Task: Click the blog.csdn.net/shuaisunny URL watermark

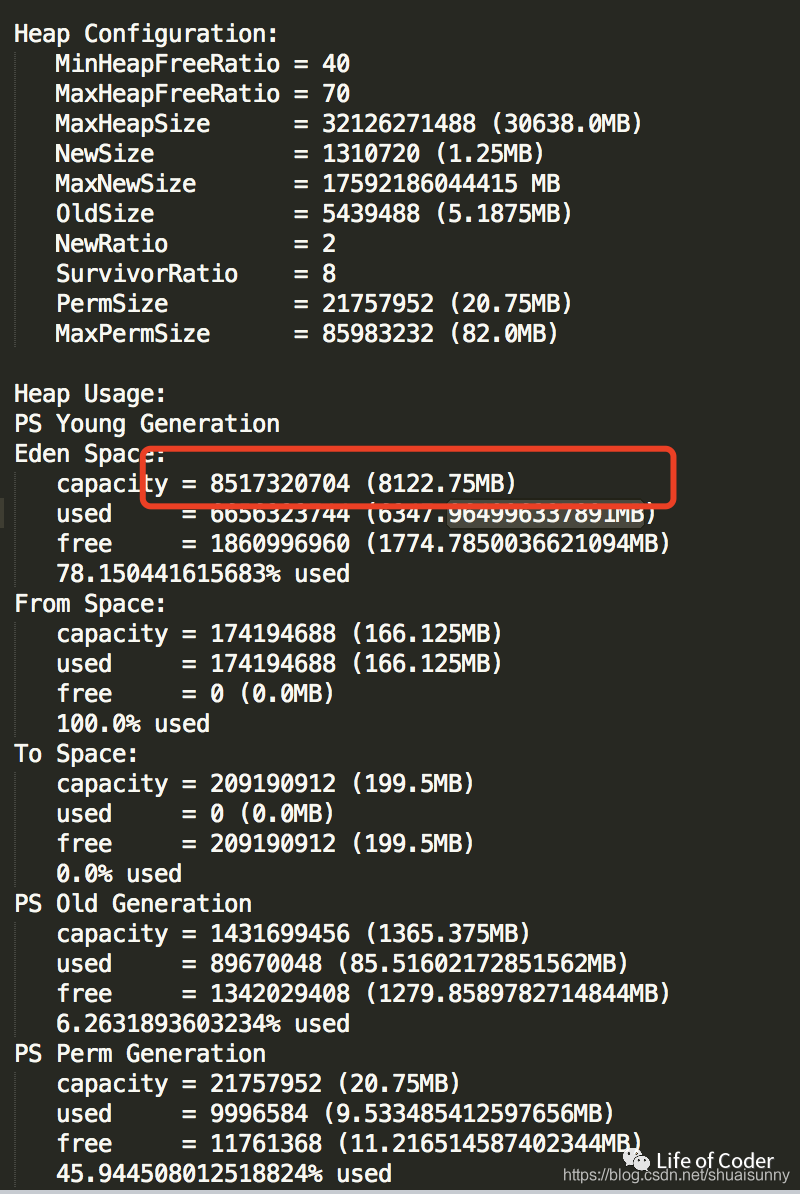Action: pos(676,1176)
